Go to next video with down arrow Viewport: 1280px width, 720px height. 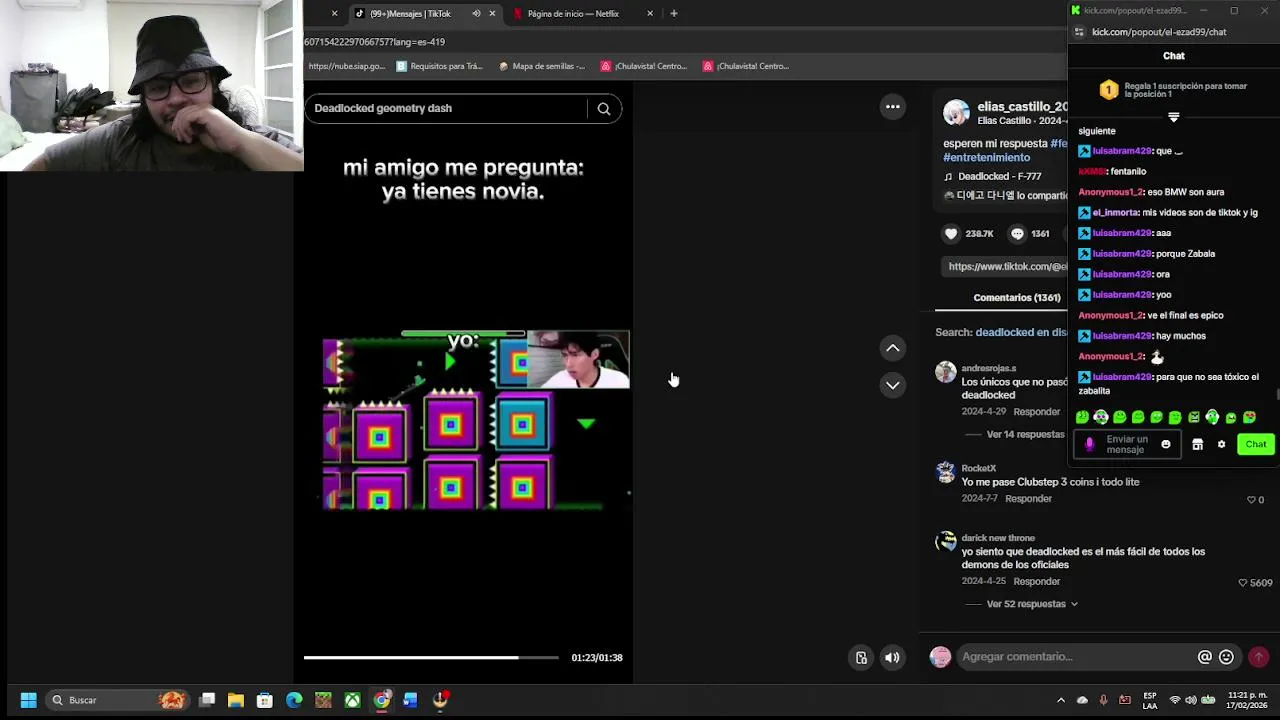[893, 385]
